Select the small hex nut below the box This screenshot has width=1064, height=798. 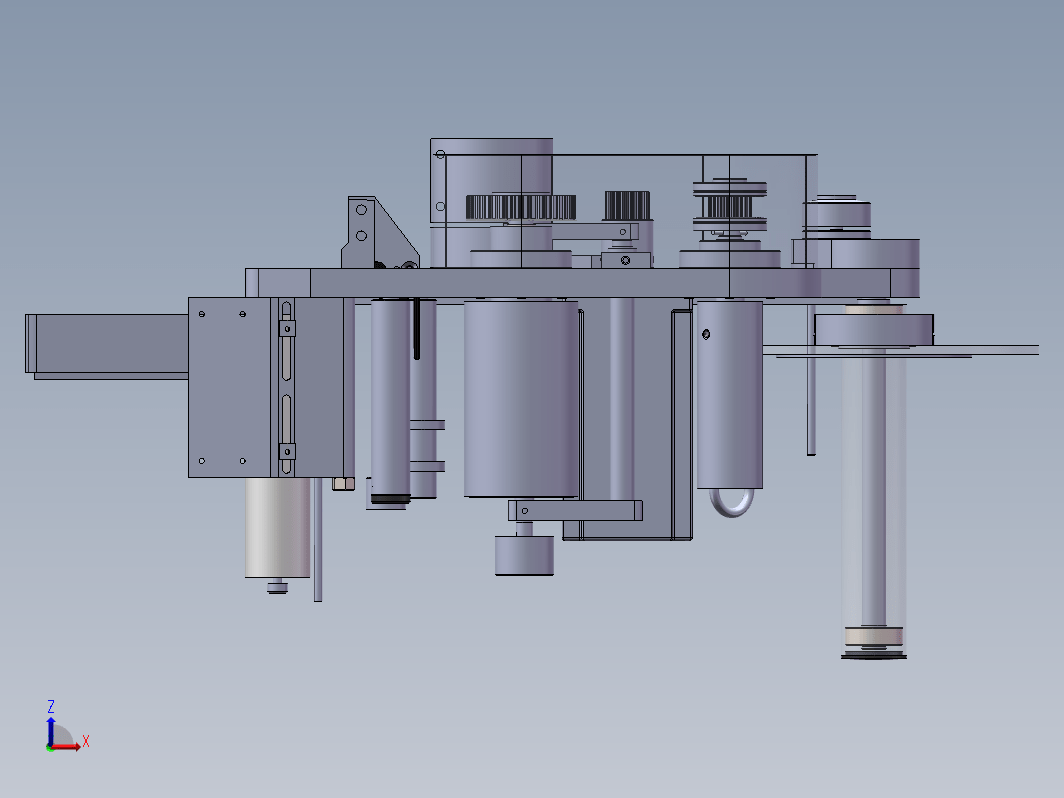343,483
